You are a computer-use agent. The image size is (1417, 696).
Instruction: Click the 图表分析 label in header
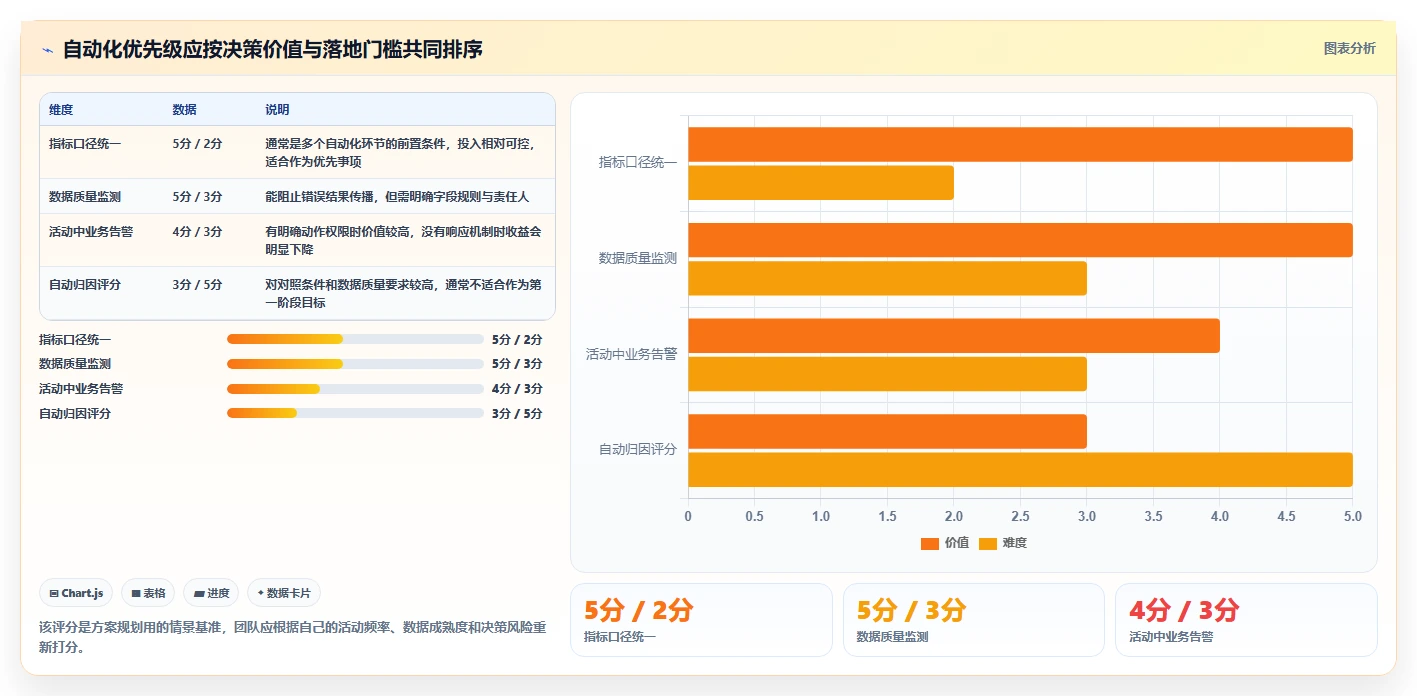click(1349, 48)
